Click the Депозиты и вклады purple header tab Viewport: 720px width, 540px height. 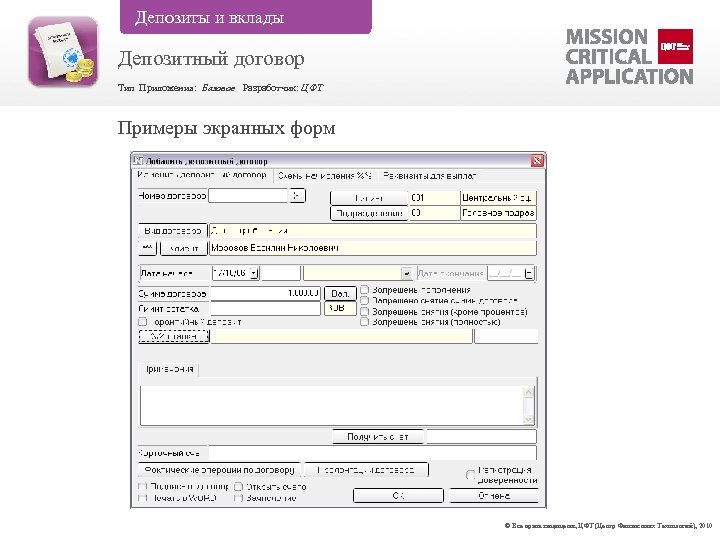(246, 17)
